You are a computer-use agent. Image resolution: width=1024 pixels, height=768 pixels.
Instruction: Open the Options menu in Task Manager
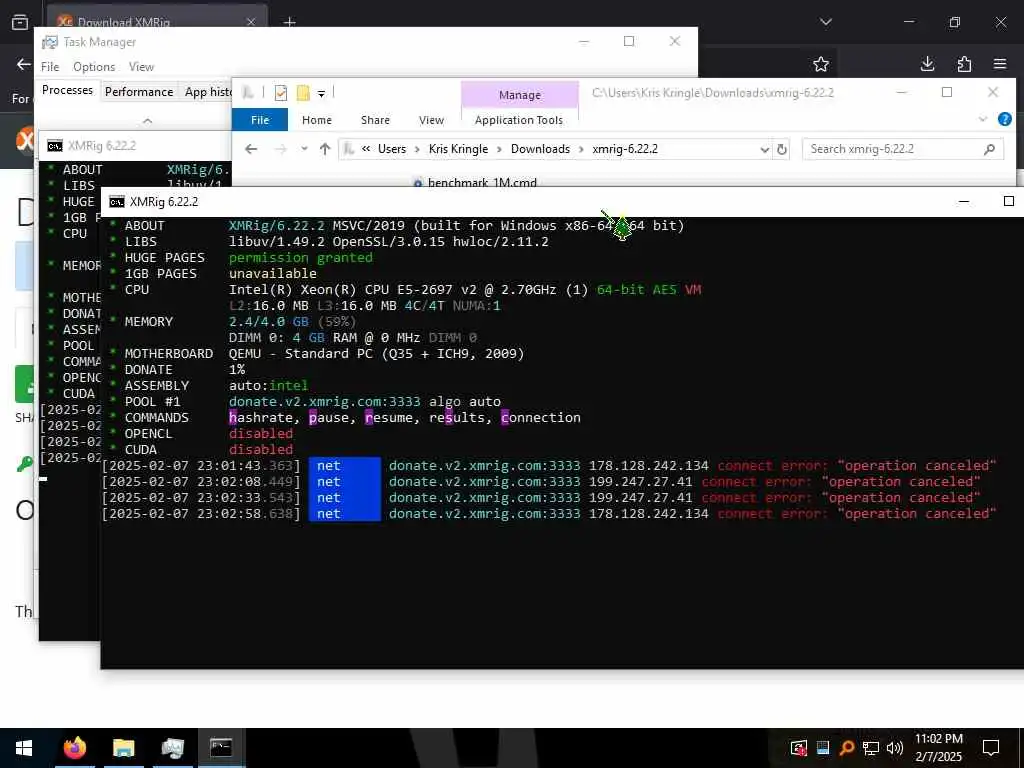pos(94,67)
